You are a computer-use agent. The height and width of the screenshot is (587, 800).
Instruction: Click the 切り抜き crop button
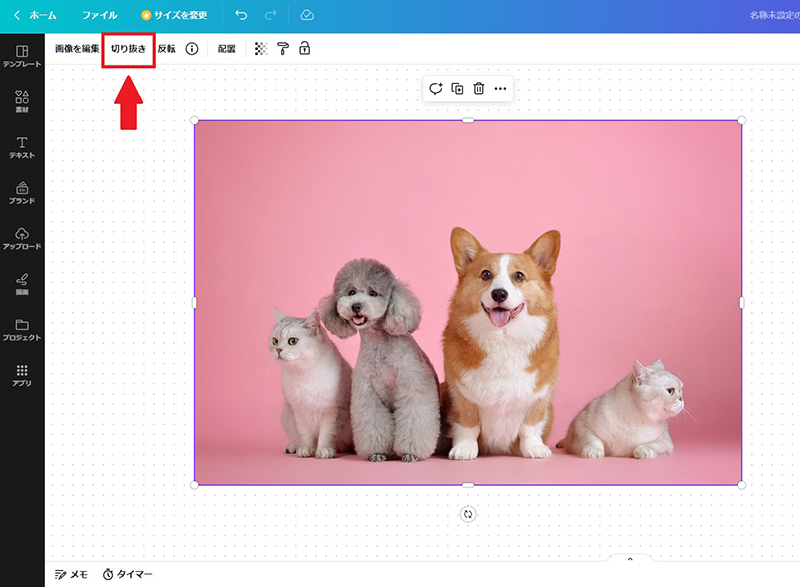tap(127, 48)
